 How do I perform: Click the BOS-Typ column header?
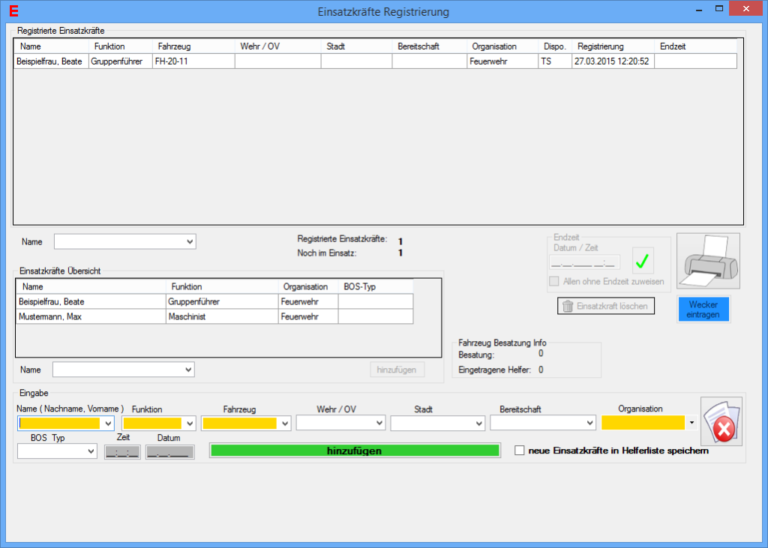pyautogui.click(x=376, y=286)
